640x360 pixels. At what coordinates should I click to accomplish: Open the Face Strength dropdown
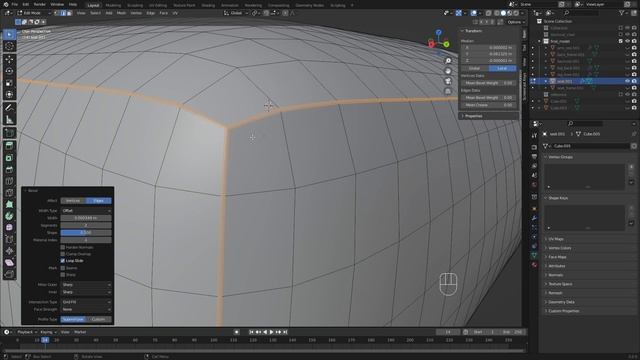(x=86, y=309)
